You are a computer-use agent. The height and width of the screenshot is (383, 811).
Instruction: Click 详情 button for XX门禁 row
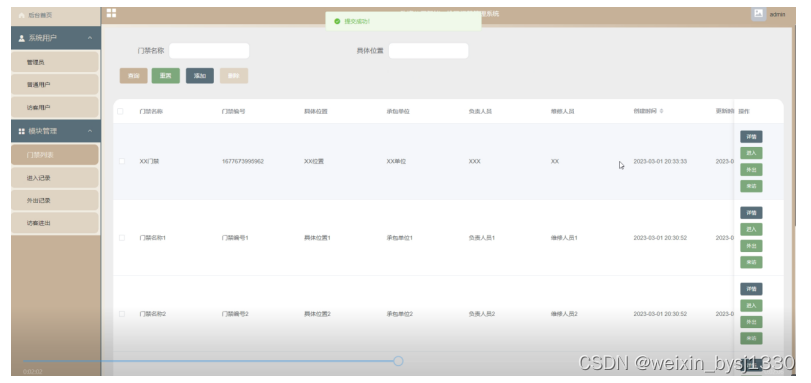[x=751, y=137]
